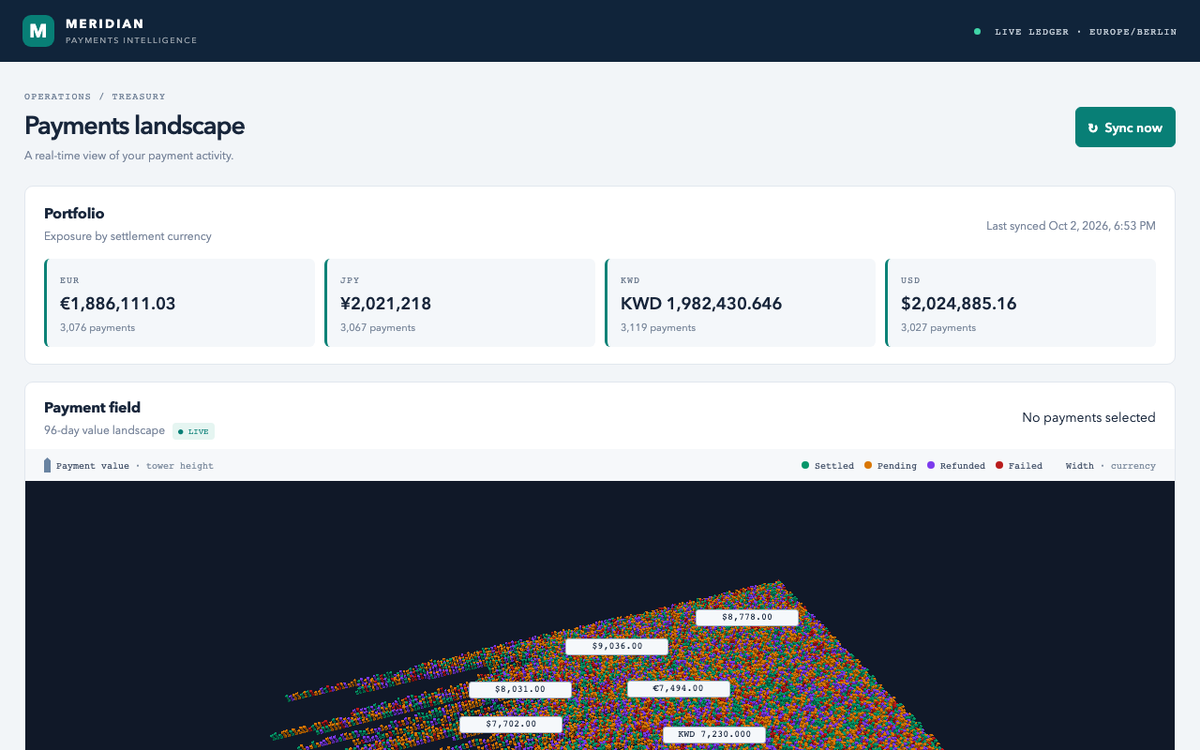The image size is (1200, 750).
Task: Click the $8,778.00 tower label
Action: 747,617
